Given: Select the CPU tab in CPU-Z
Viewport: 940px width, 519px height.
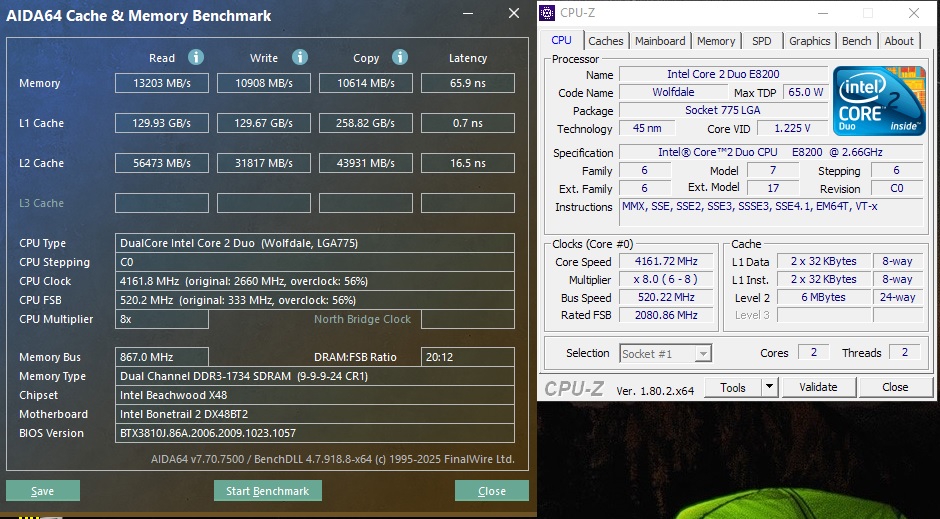Looking at the screenshot, I should click(x=561, y=40).
